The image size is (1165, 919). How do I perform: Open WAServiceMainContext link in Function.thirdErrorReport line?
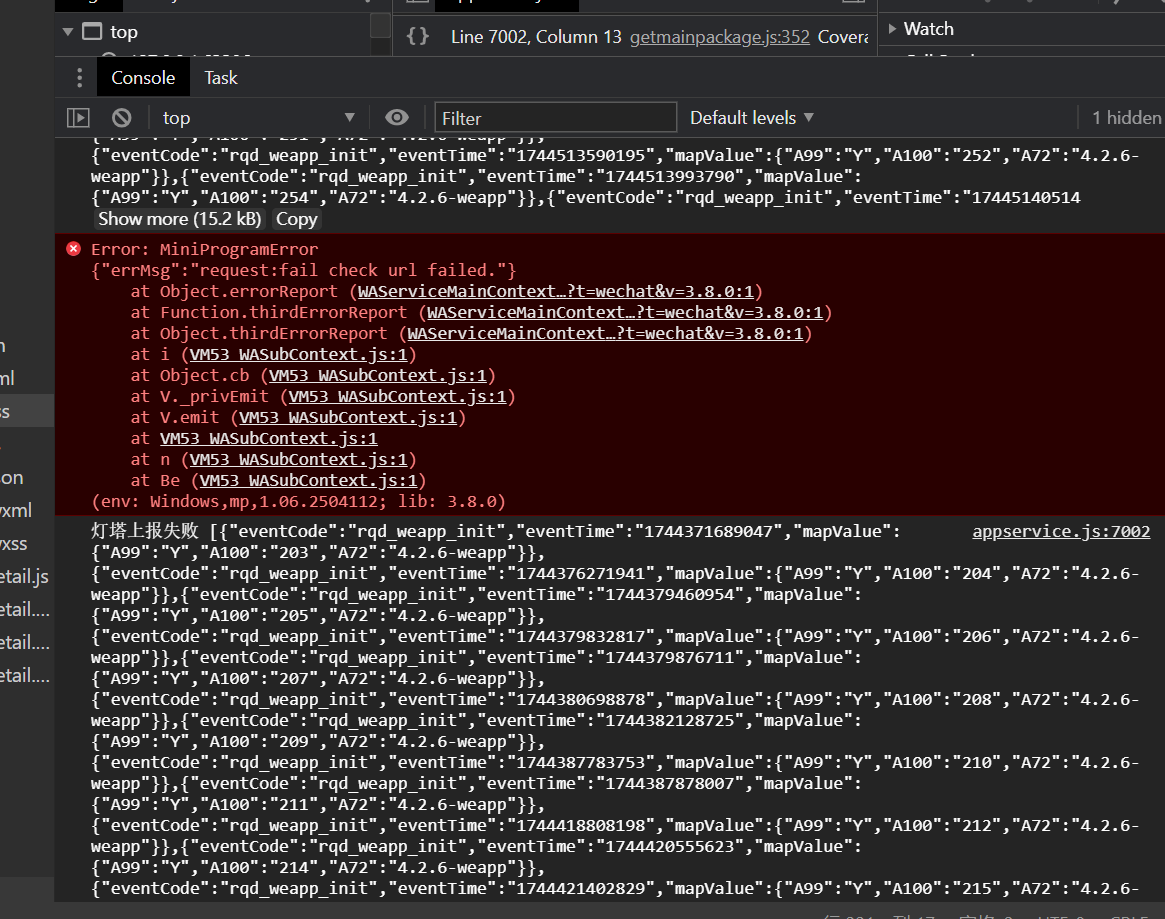tap(625, 312)
